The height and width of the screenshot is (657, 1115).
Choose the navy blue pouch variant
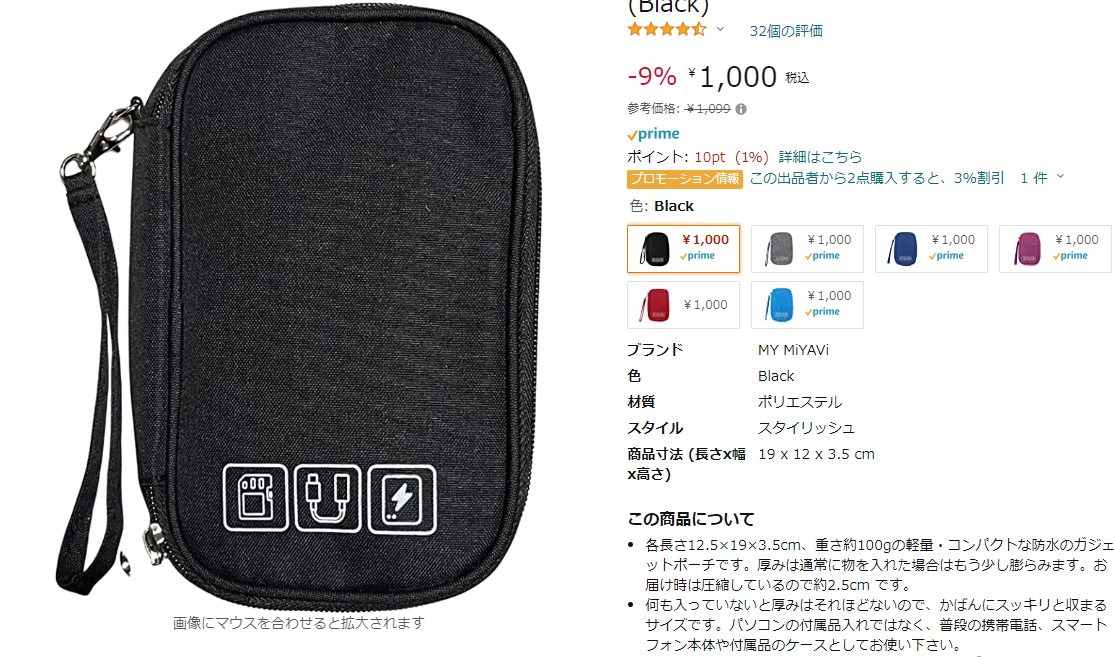[x=931, y=249]
